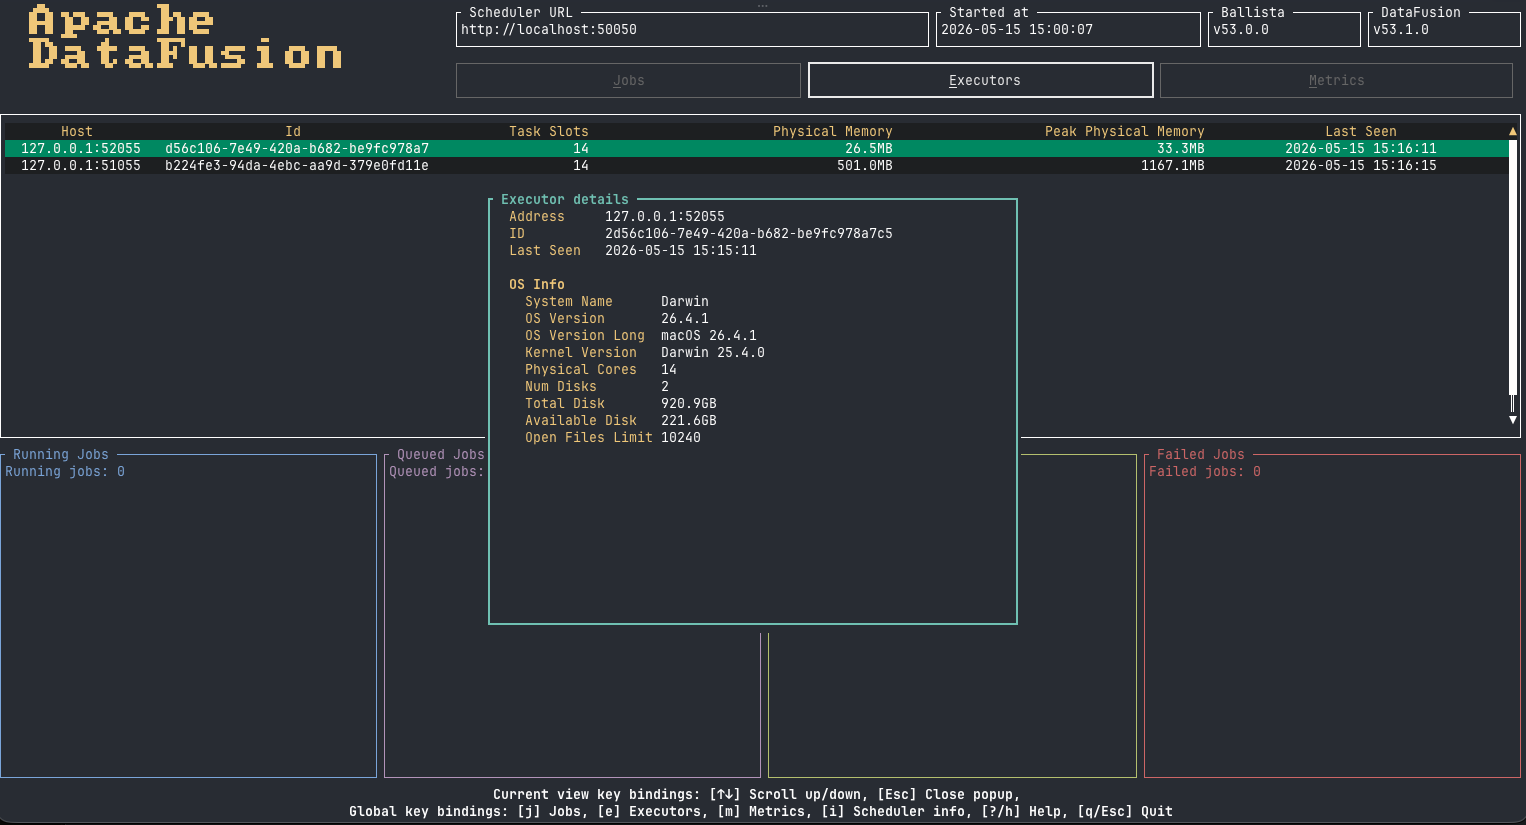1526x825 pixels.
Task: Click the scrollbar down arrow in executors table
Action: point(1513,420)
